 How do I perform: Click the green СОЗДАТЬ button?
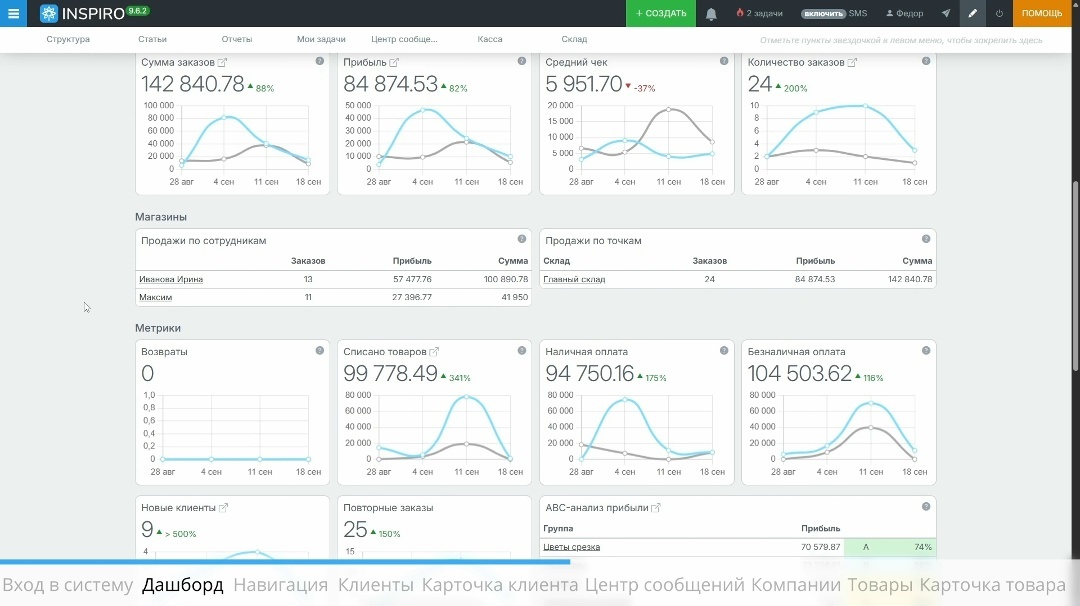pyautogui.click(x=661, y=13)
